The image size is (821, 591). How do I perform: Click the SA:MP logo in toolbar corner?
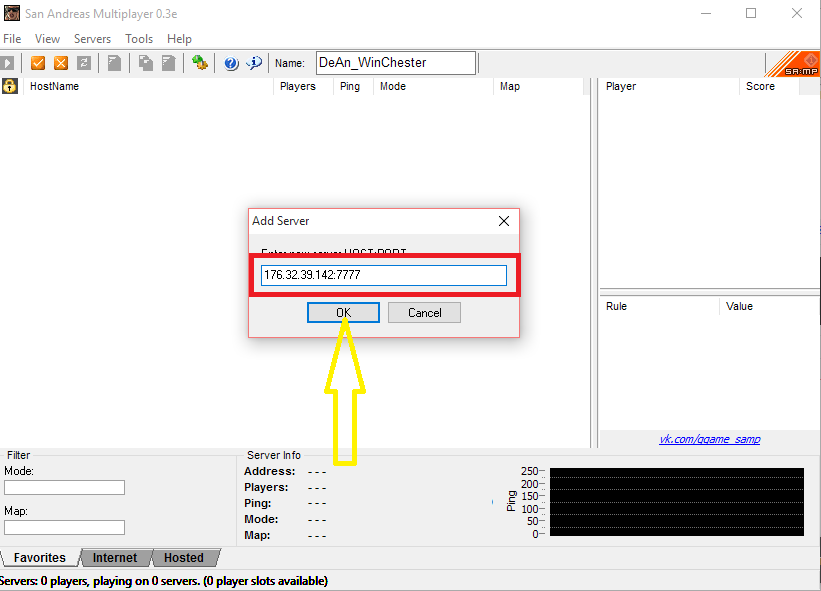tap(793, 64)
